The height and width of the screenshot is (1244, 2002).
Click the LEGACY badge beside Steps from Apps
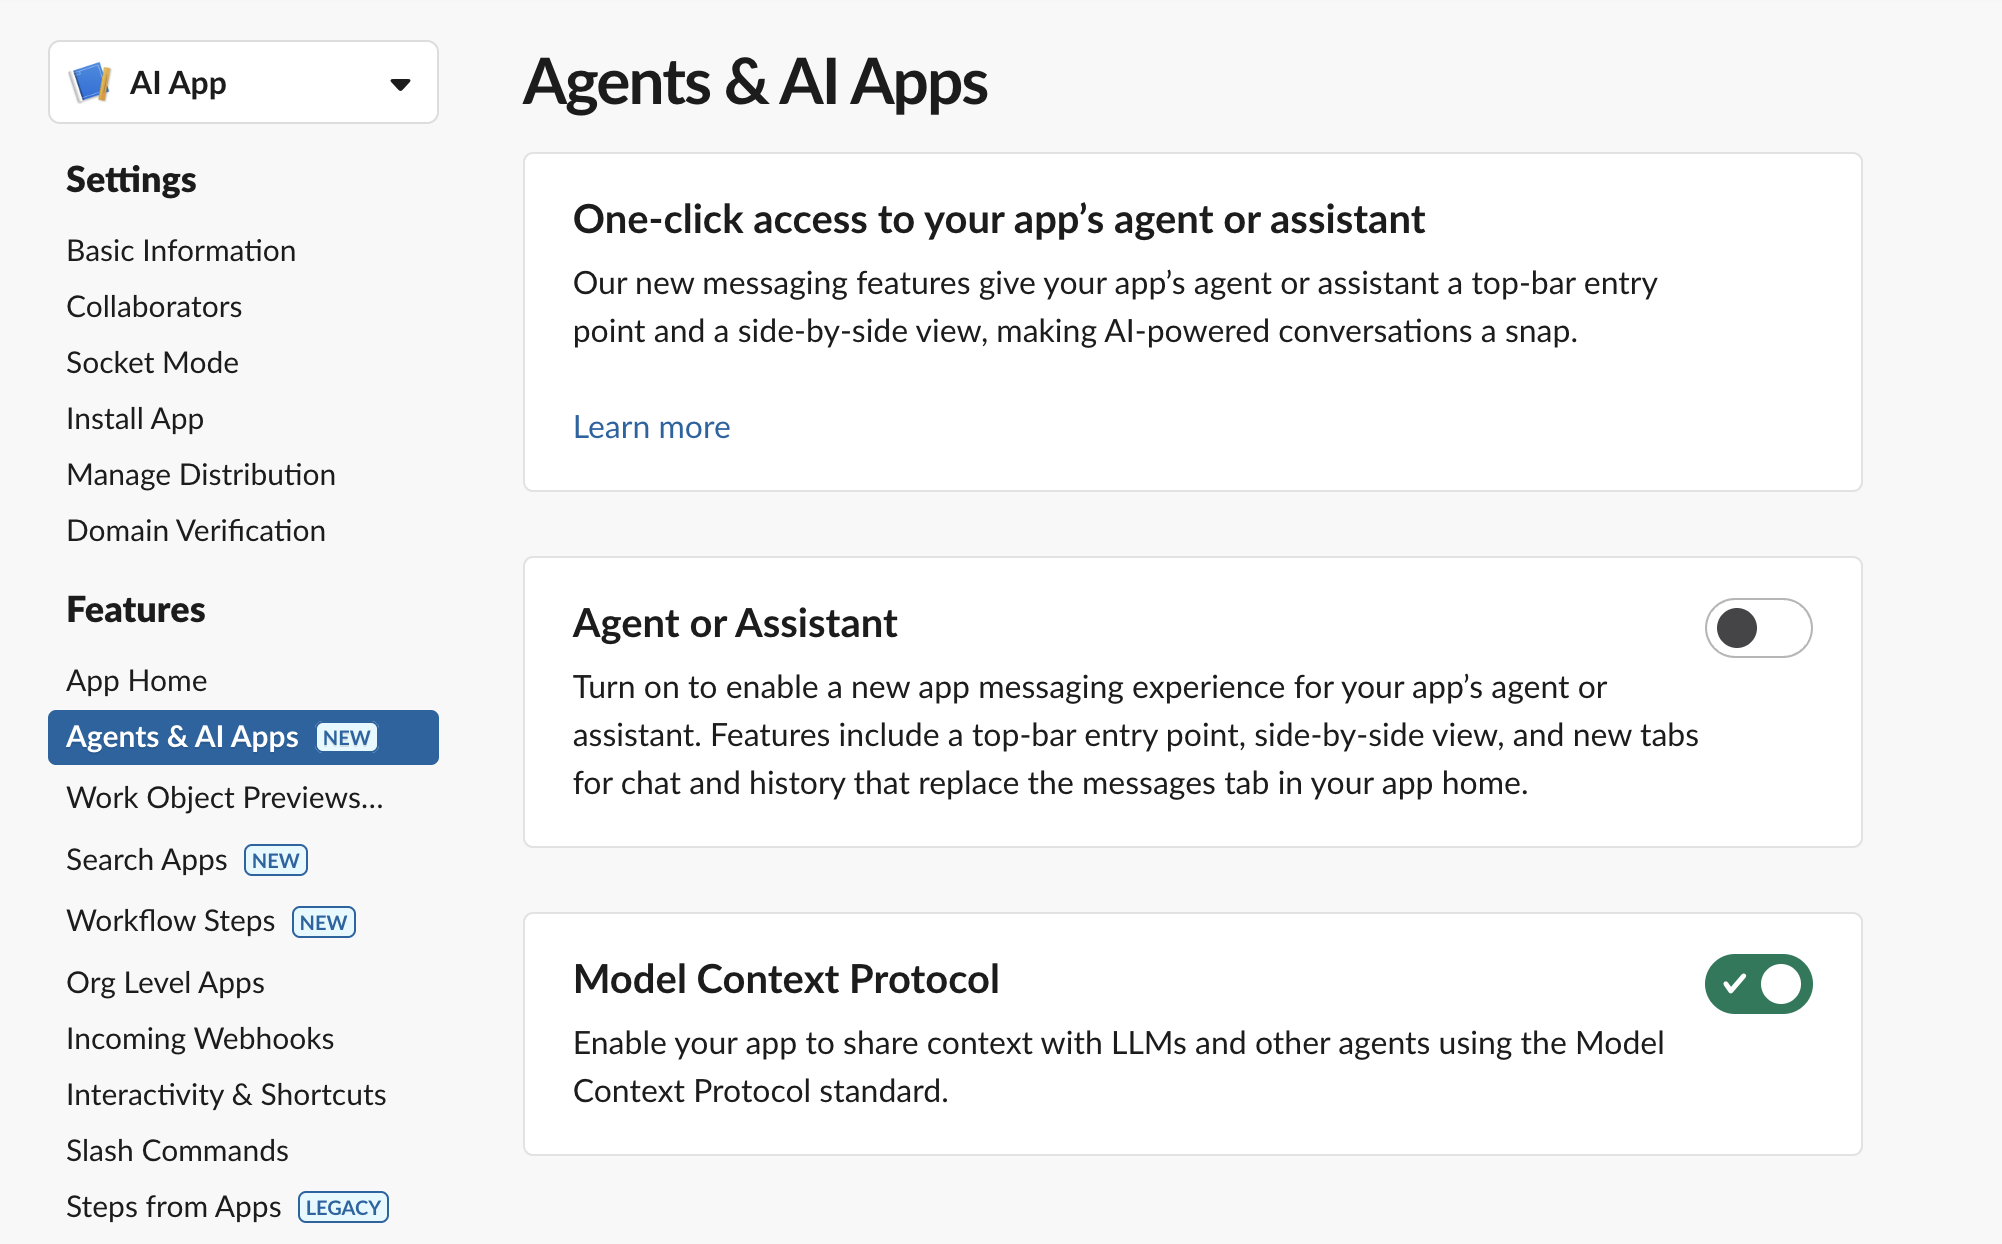click(343, 1207)
